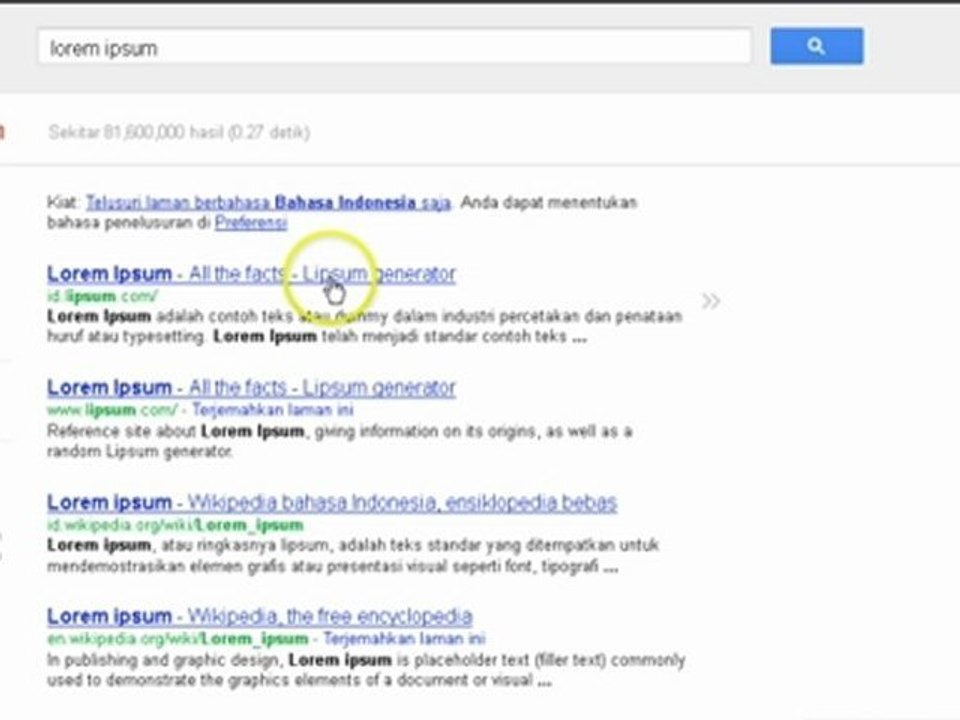Click the en.wikipedia.org/wiki/Lorem_ipsum URL
Image resolution: width=960 pixels, height=720 pixels.
178,639
